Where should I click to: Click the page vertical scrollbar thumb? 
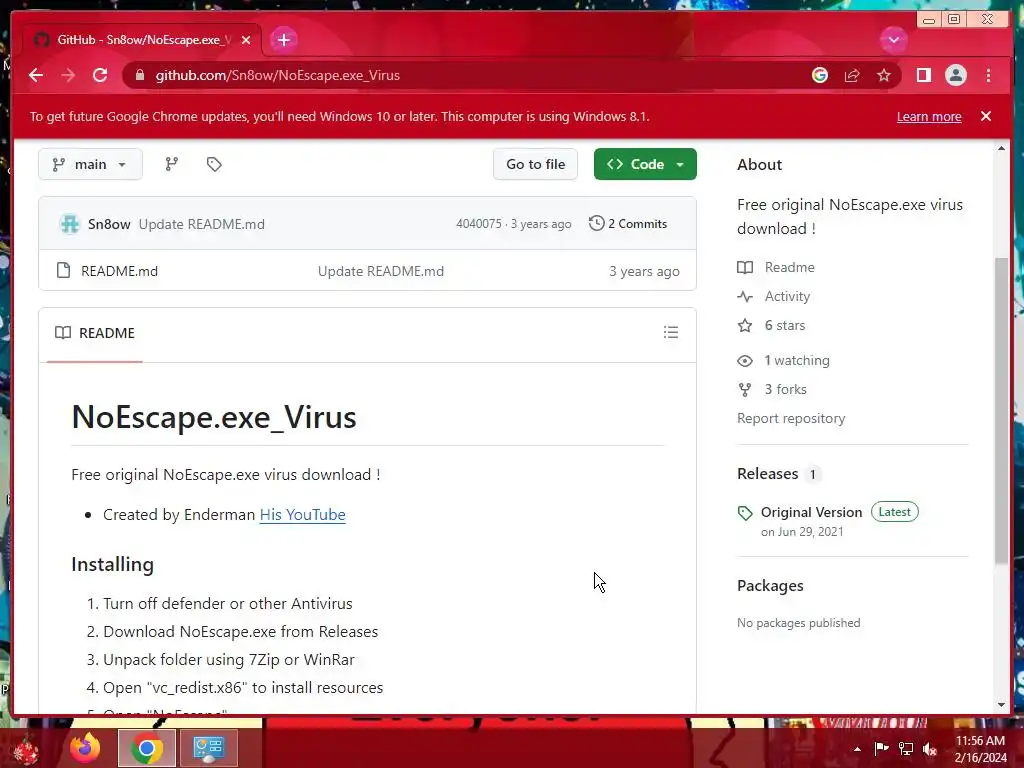point(1001,410)
